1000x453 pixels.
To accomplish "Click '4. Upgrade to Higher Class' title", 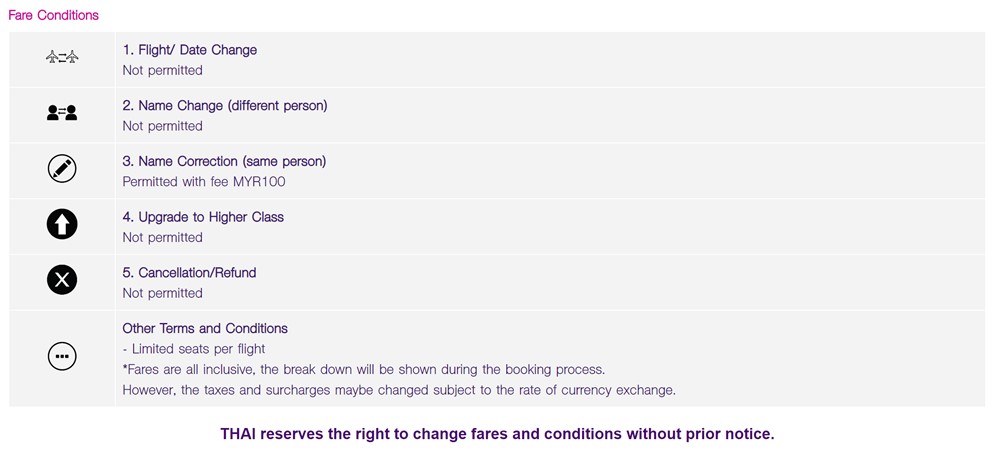I will pyautogui.click(x=203, y=217).
